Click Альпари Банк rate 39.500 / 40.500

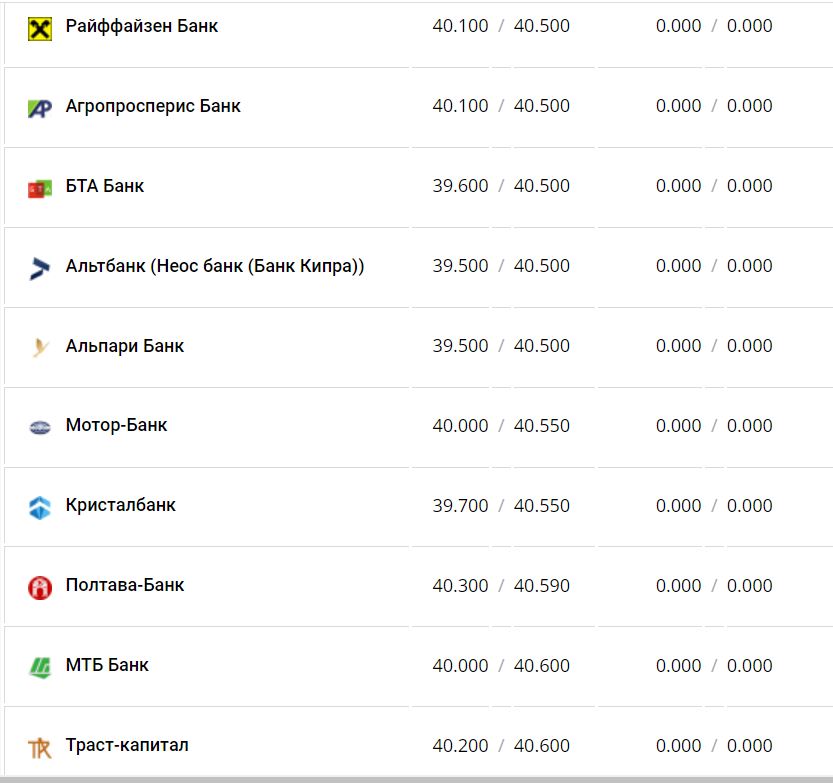point(501,346)
